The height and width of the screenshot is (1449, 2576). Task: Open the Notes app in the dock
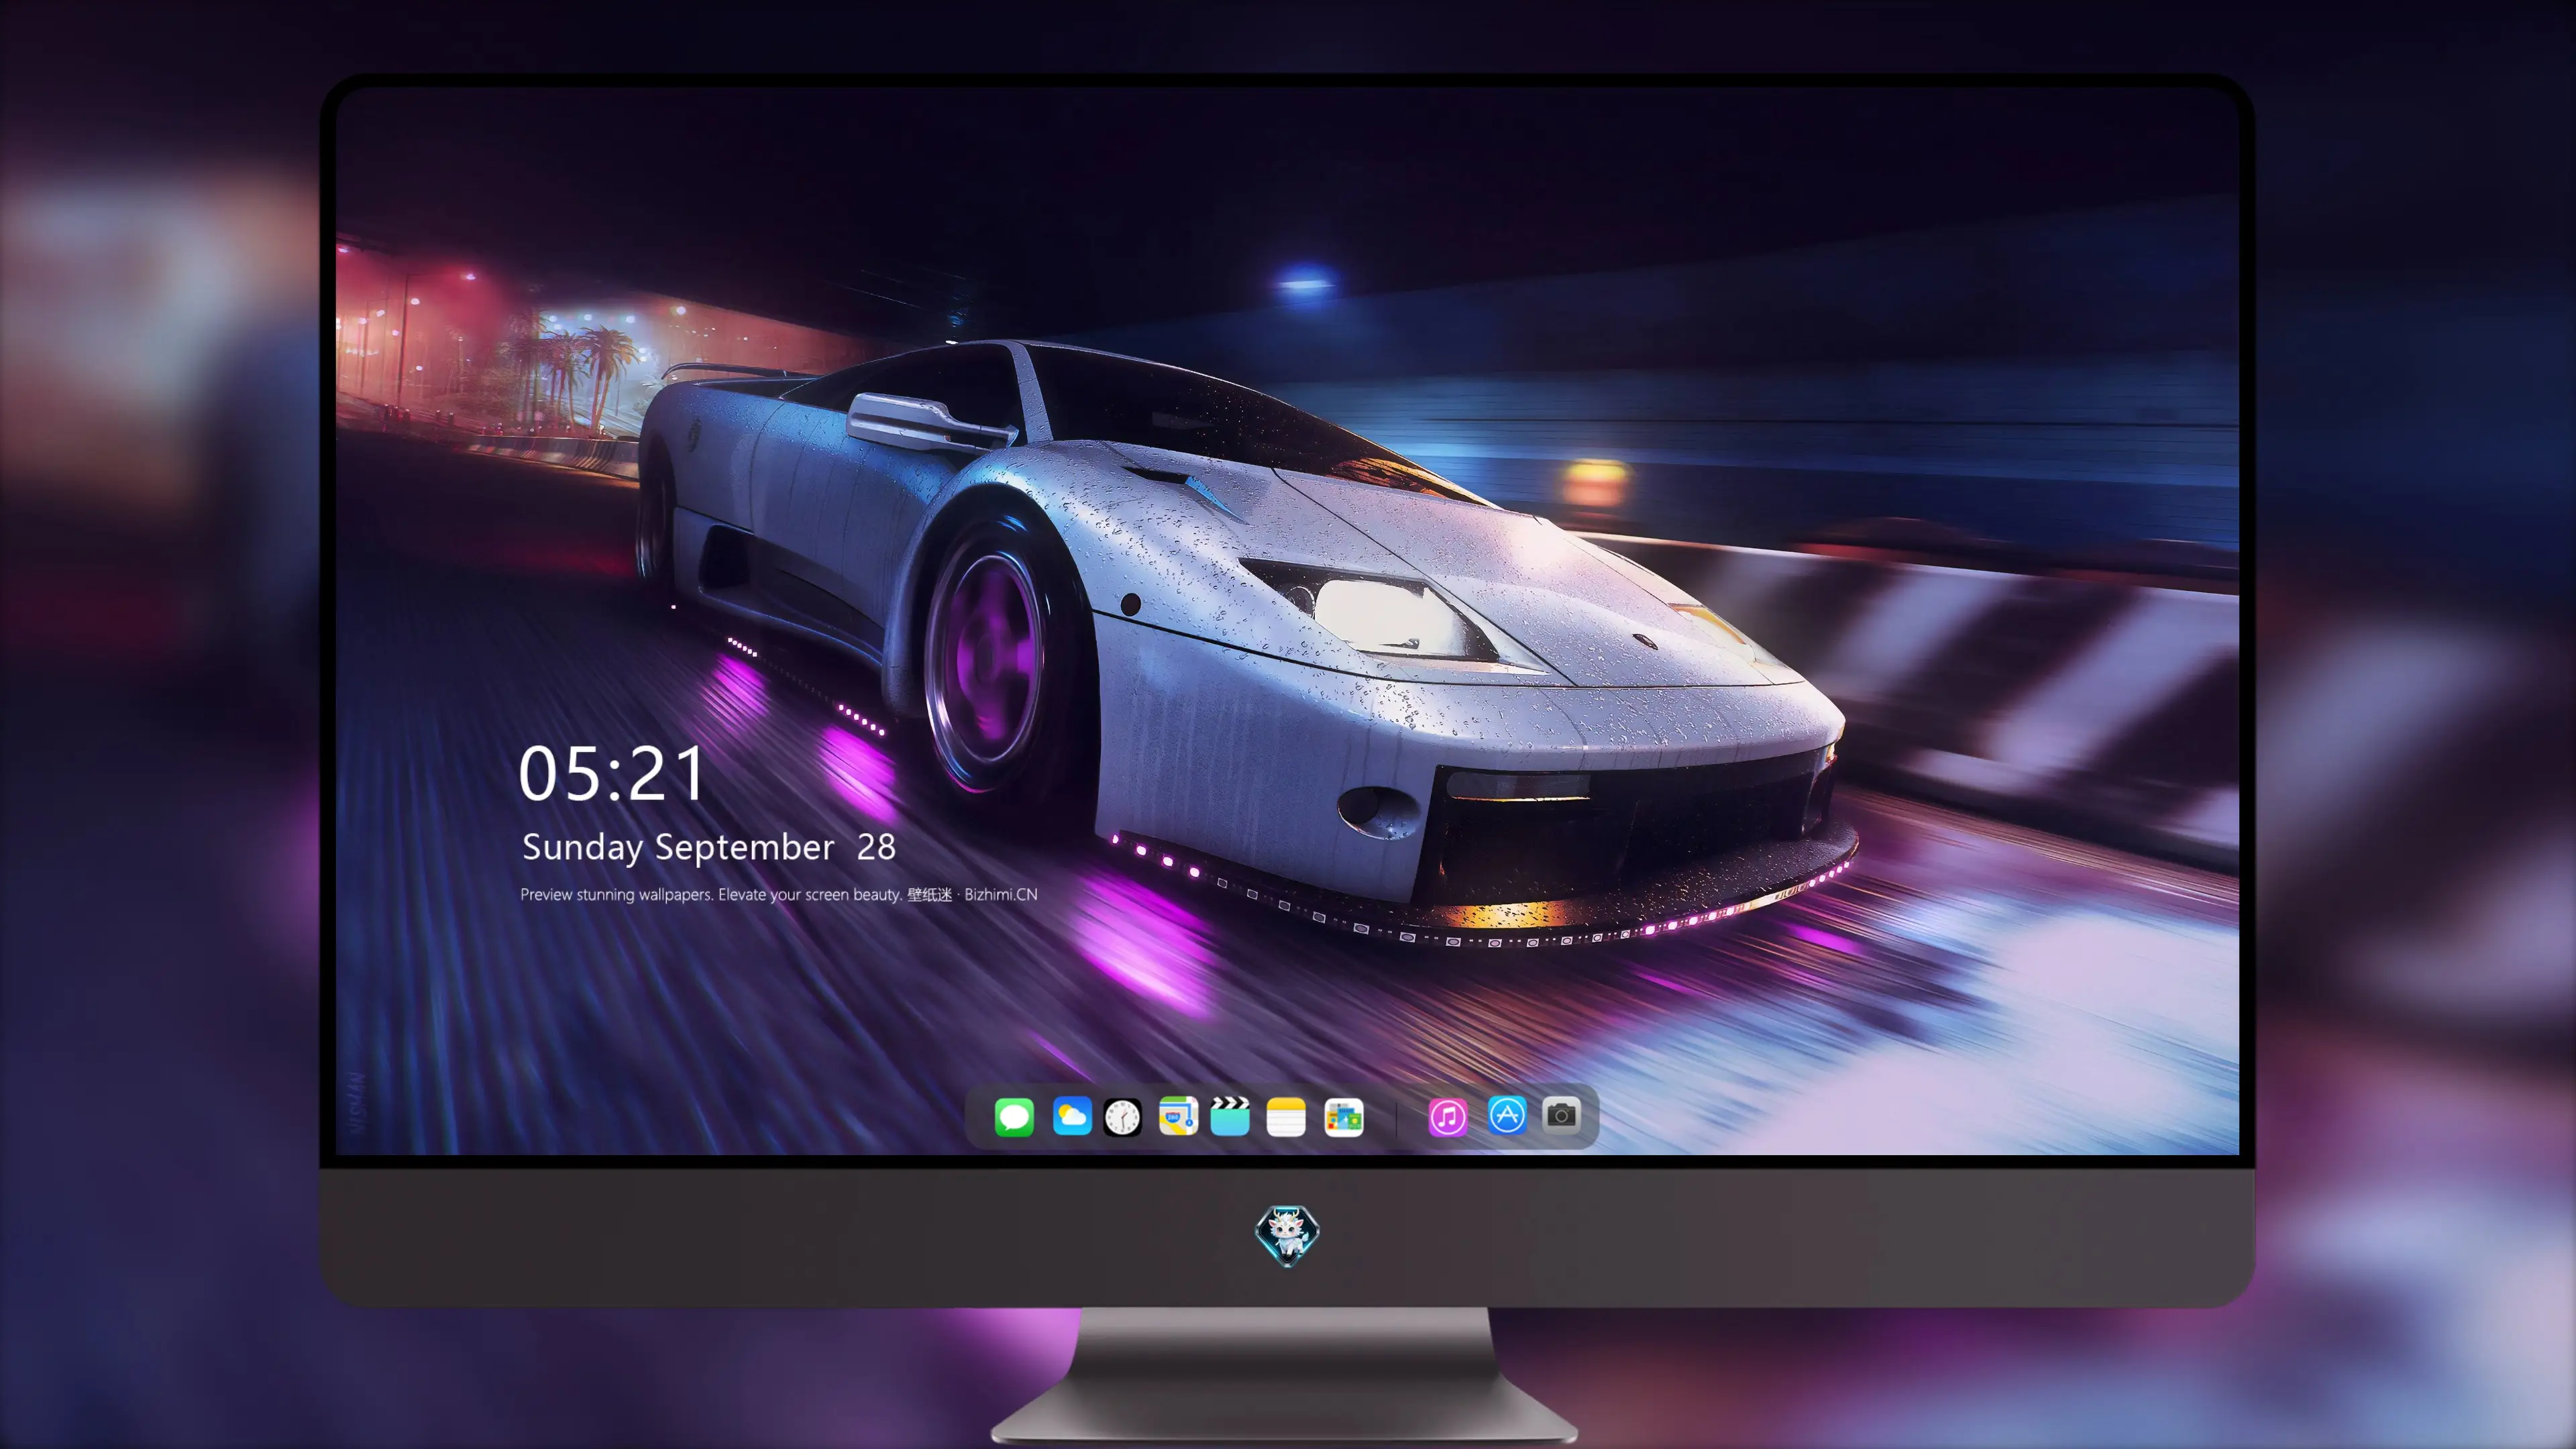coord(1286,1117)
